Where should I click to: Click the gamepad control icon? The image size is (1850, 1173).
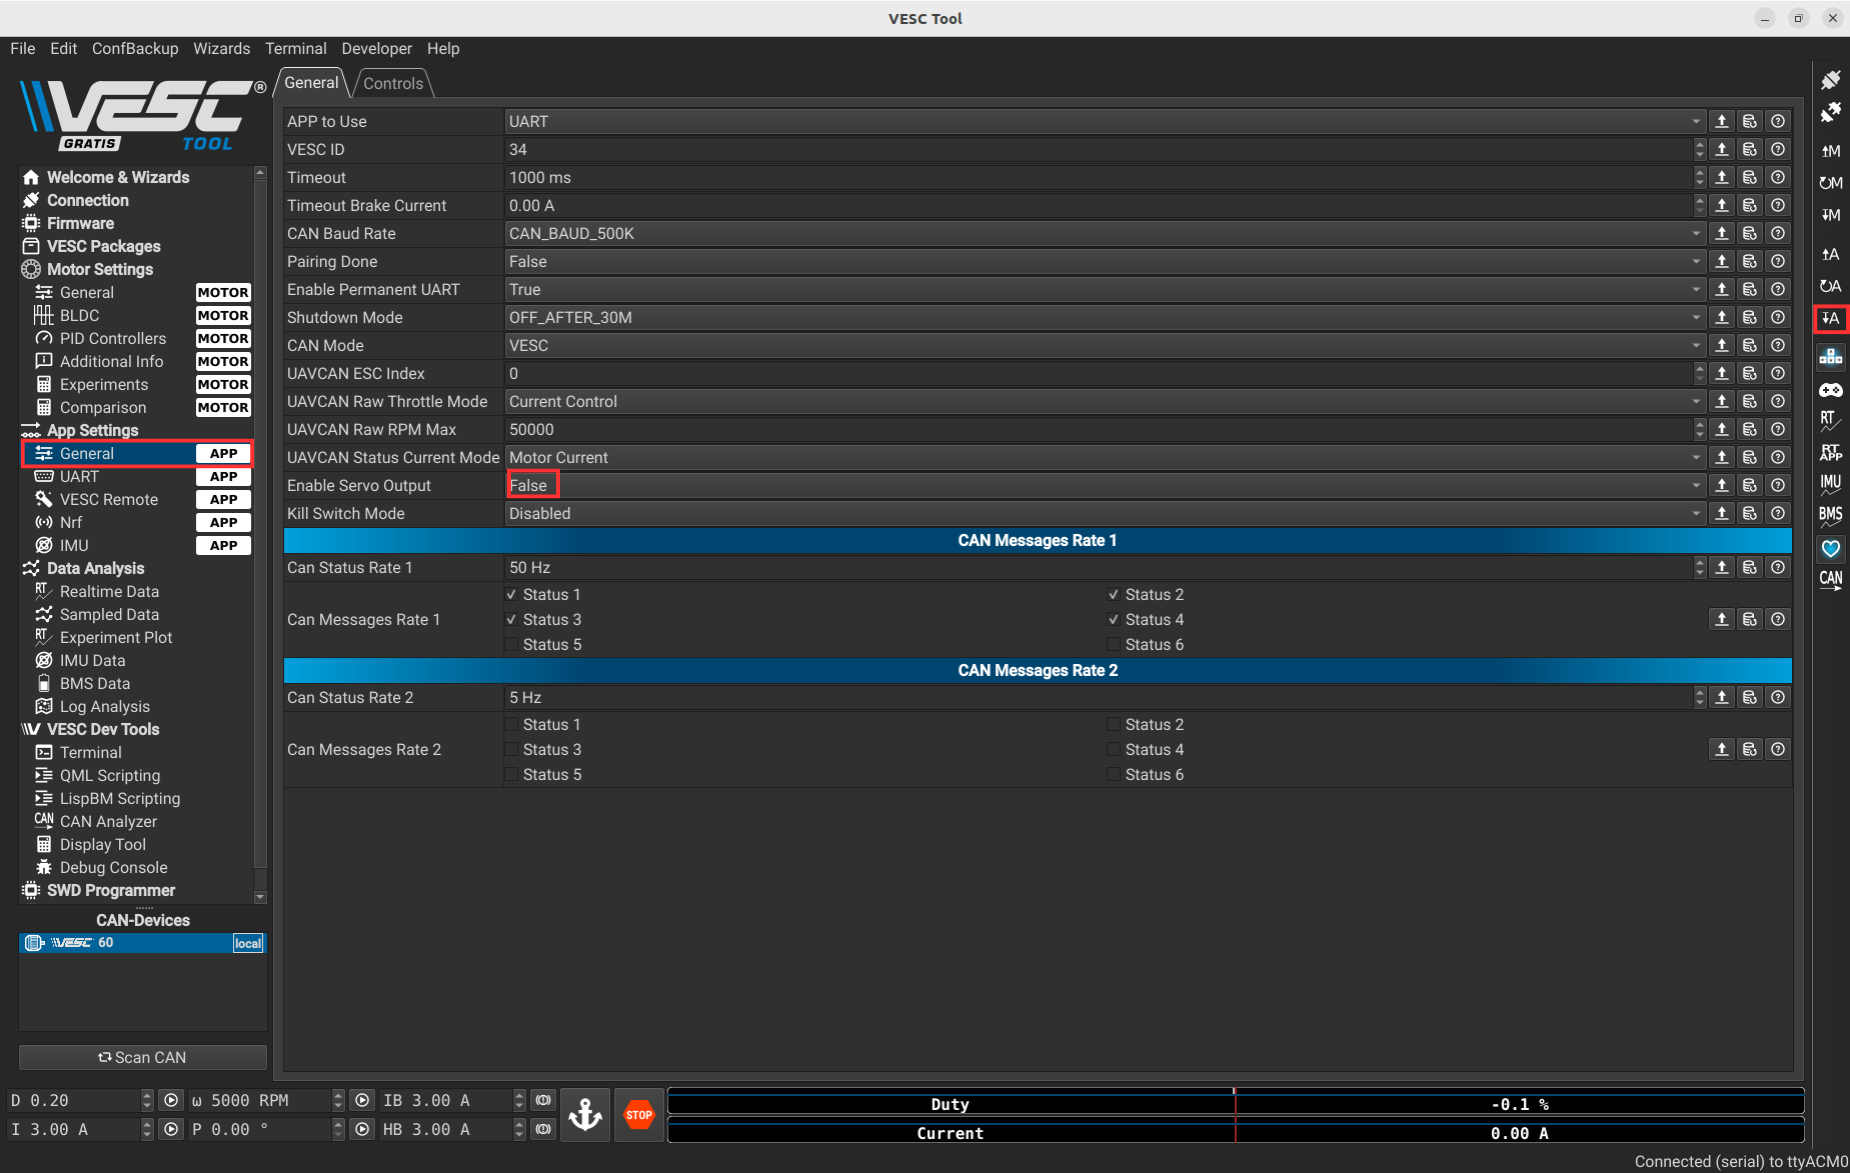[x=1830, y=390]
